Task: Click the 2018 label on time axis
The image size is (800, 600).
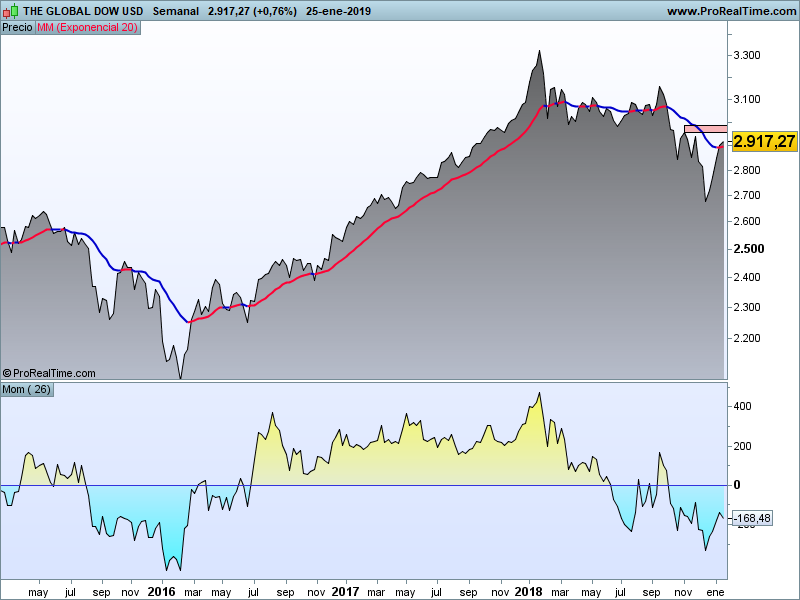Action: click(529, 592)
